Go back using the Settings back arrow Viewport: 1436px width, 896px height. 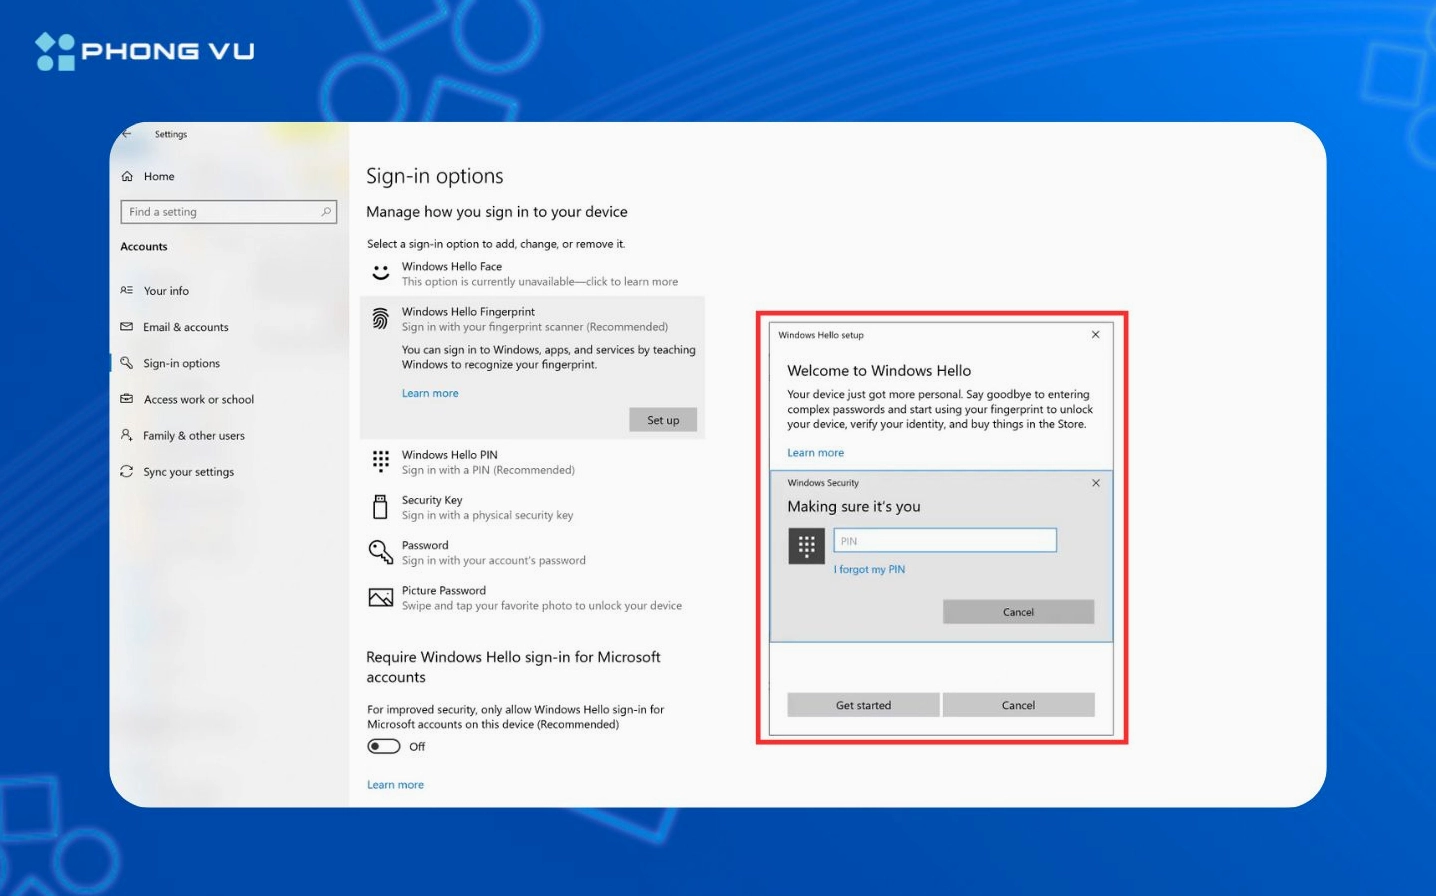pyautogui.click(x=127, y=134)
